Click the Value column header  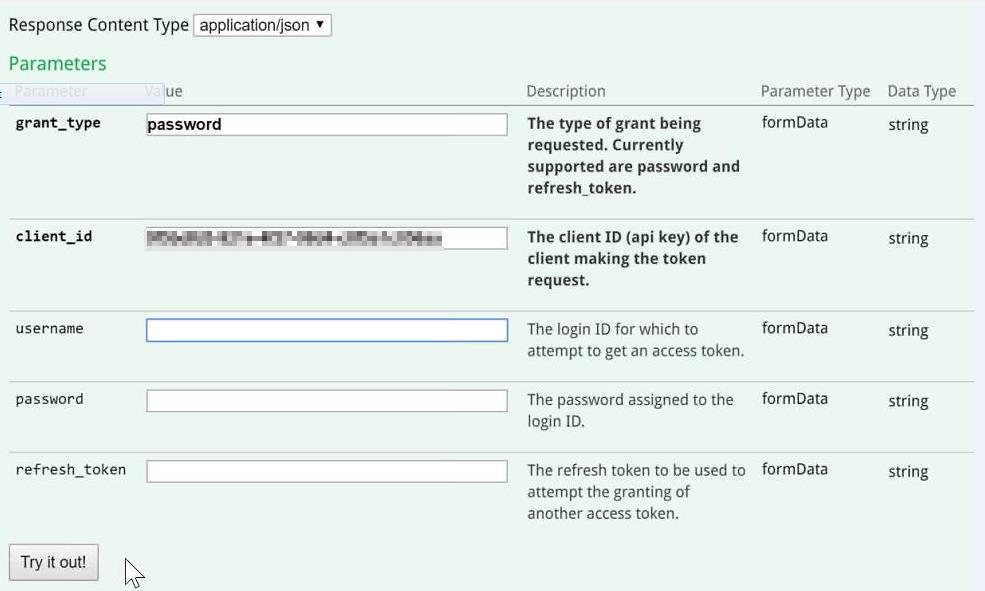165,91
